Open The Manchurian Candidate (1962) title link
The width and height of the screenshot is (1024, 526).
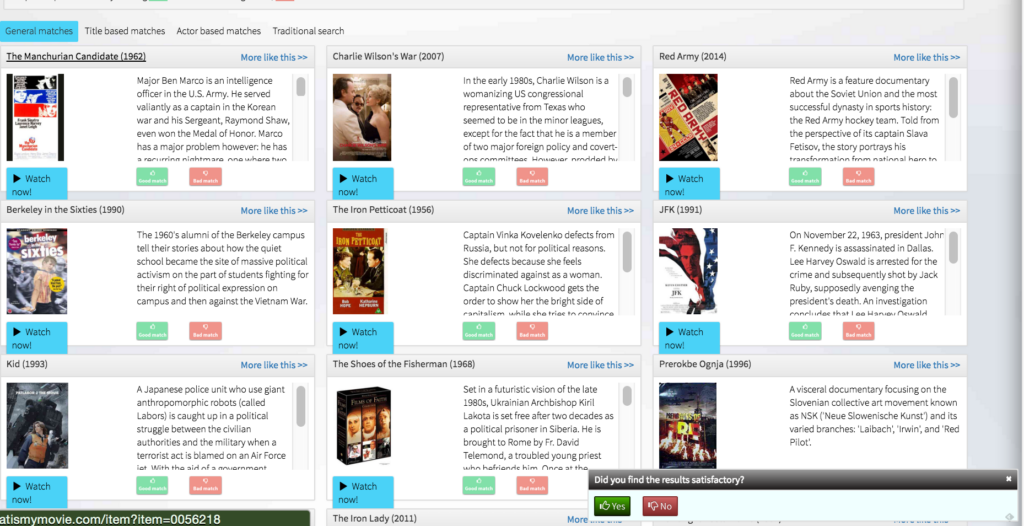[x=76, y=57]
